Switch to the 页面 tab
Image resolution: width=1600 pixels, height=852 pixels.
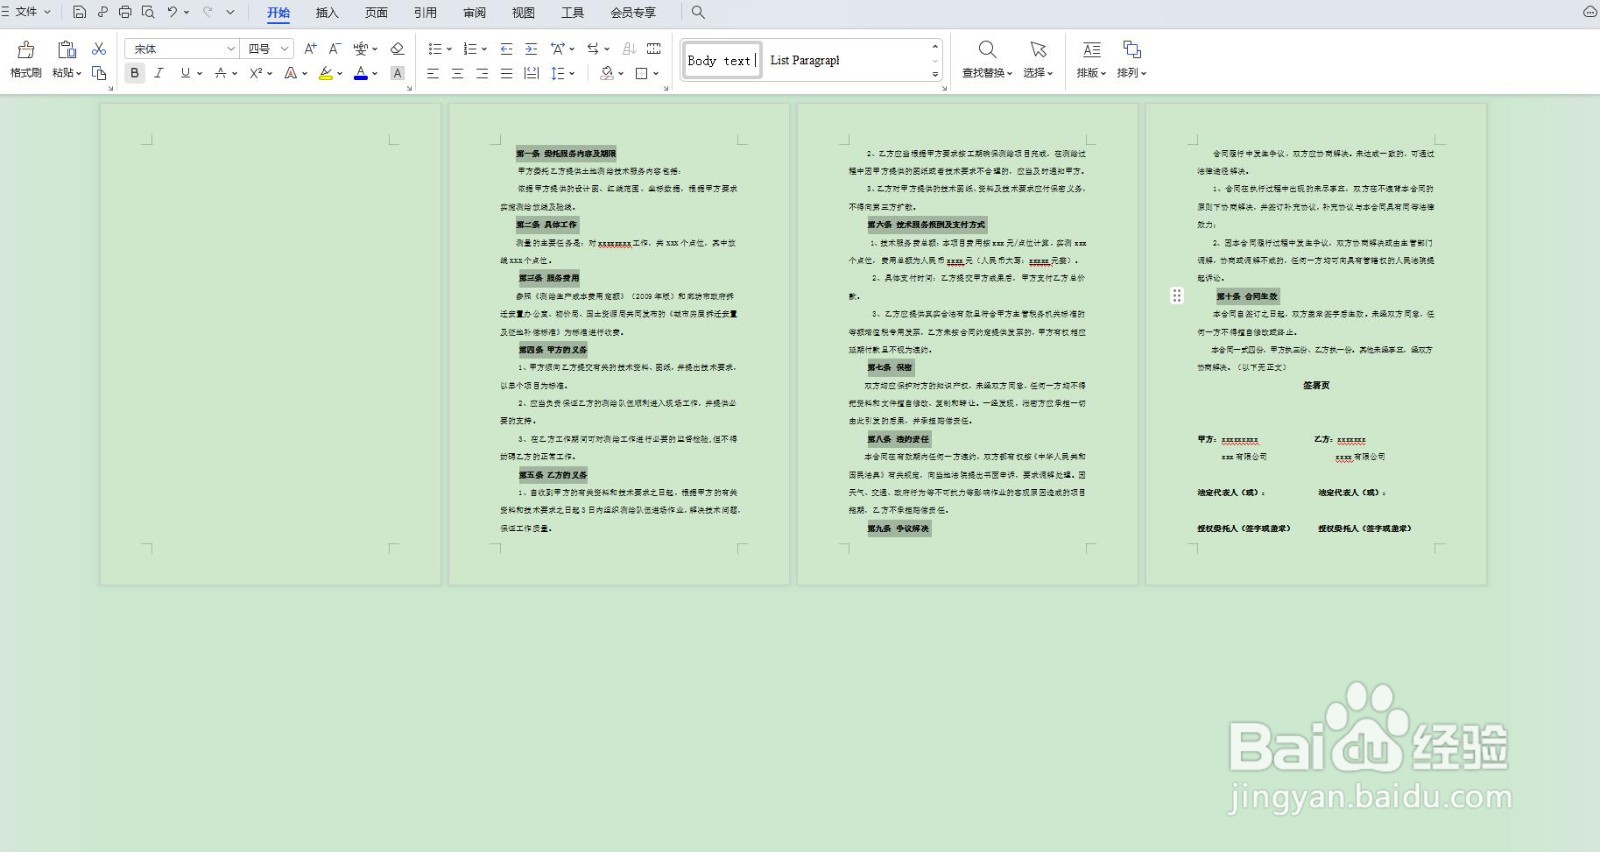click(x=376, y=12)
